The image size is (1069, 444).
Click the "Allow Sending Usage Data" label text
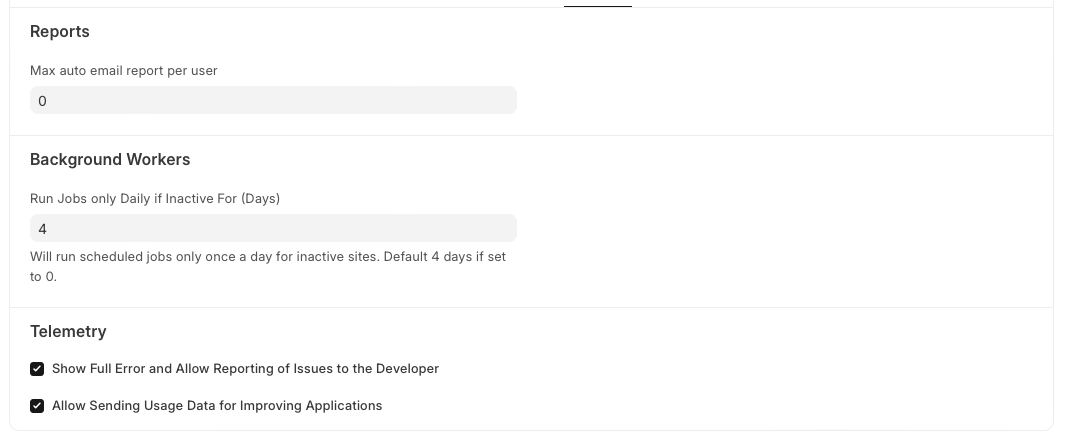click(x=217, y=406)
